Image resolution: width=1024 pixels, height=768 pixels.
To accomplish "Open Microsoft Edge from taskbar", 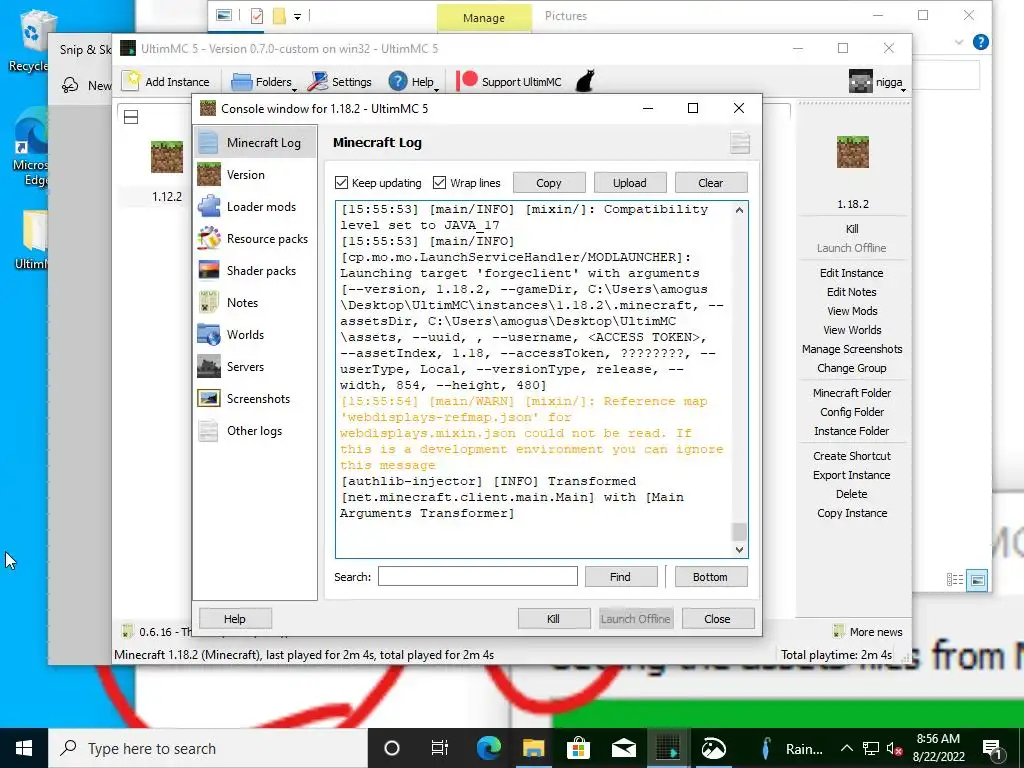I will [488, 748].
